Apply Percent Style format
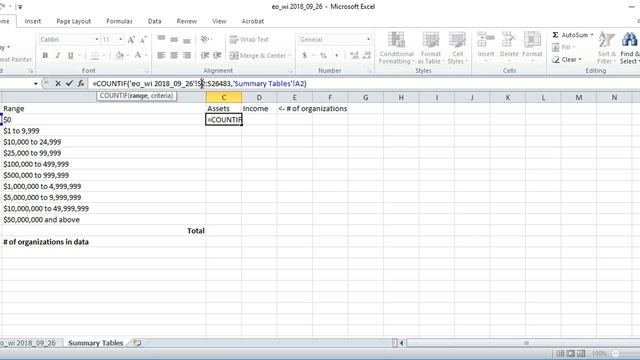This screenshot has width=640, height=360. [323, 56]
